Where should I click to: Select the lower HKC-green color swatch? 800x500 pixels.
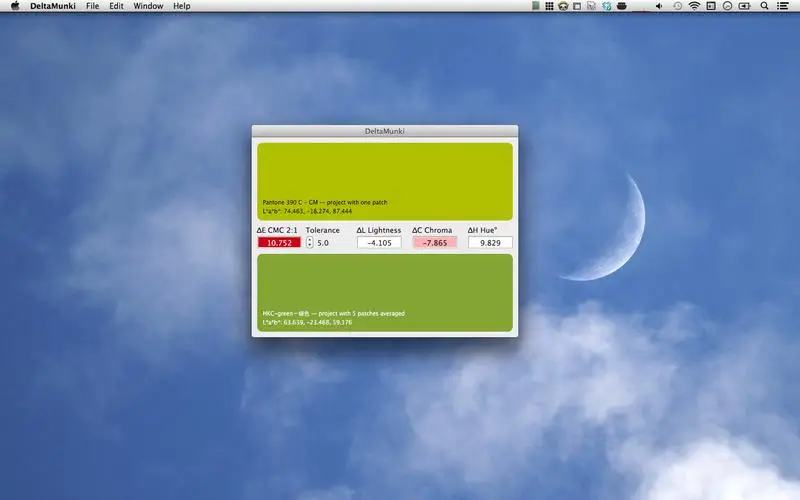click(385, 293)
